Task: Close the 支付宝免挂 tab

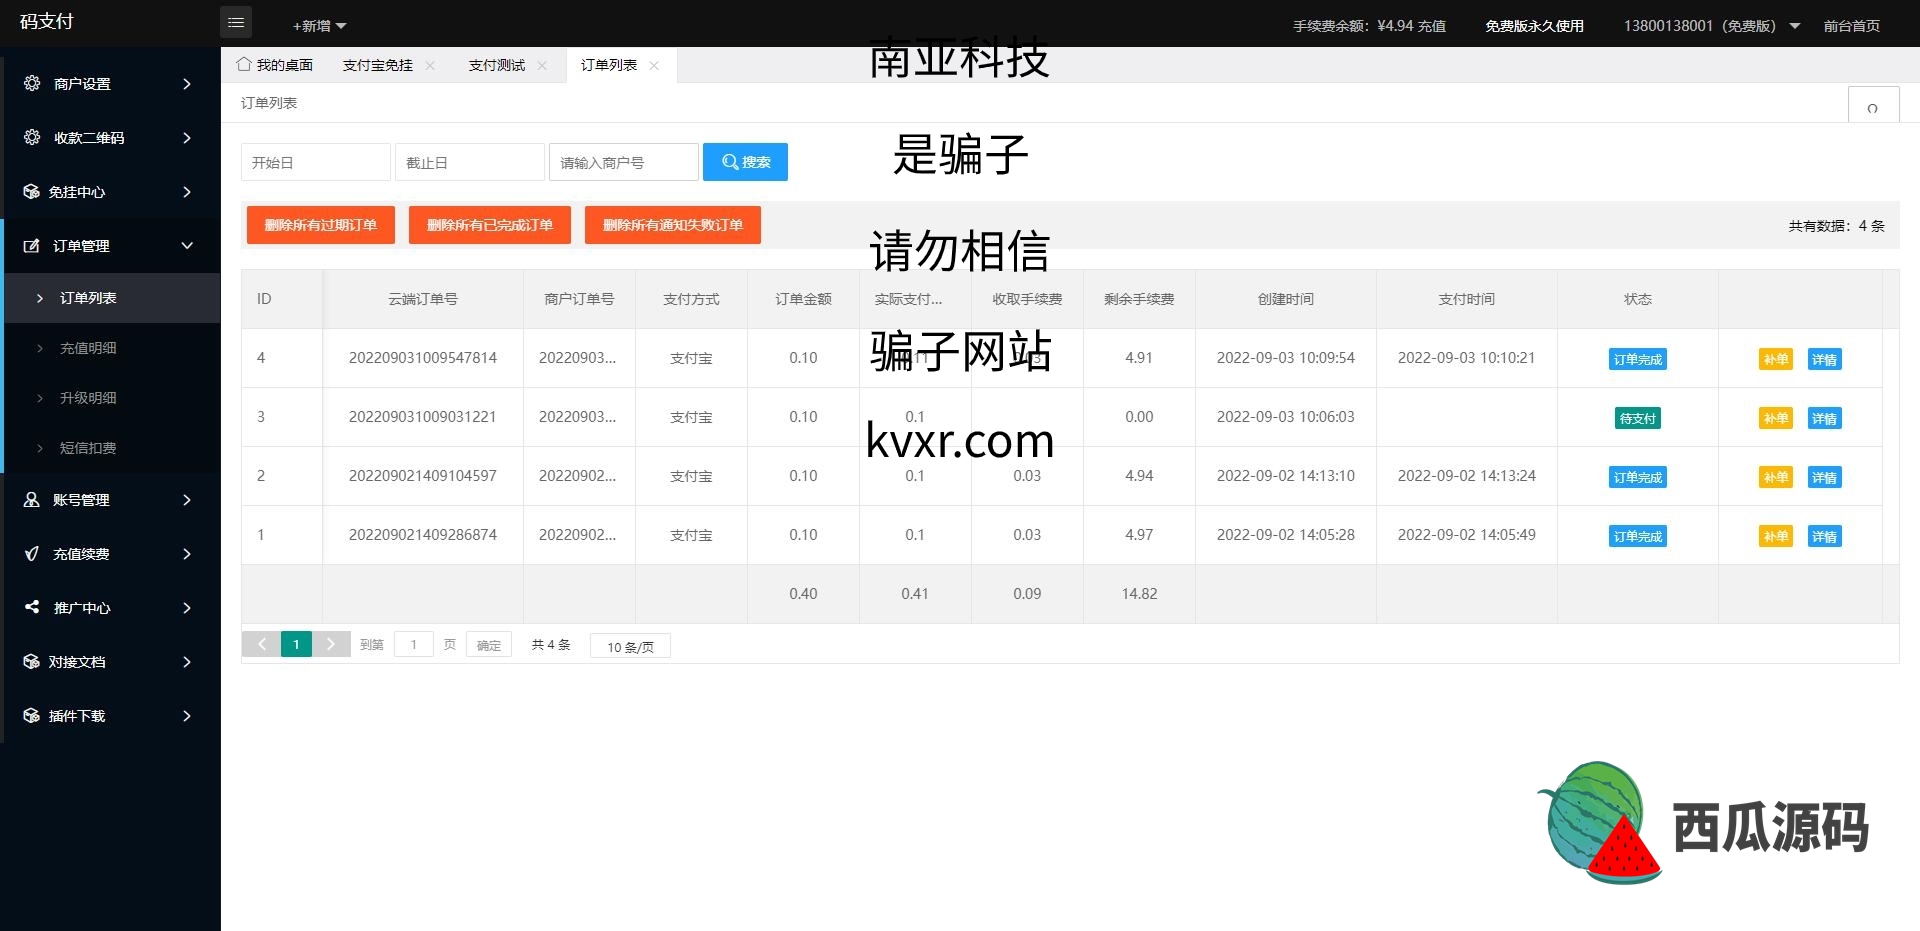Action: (430, 65)
